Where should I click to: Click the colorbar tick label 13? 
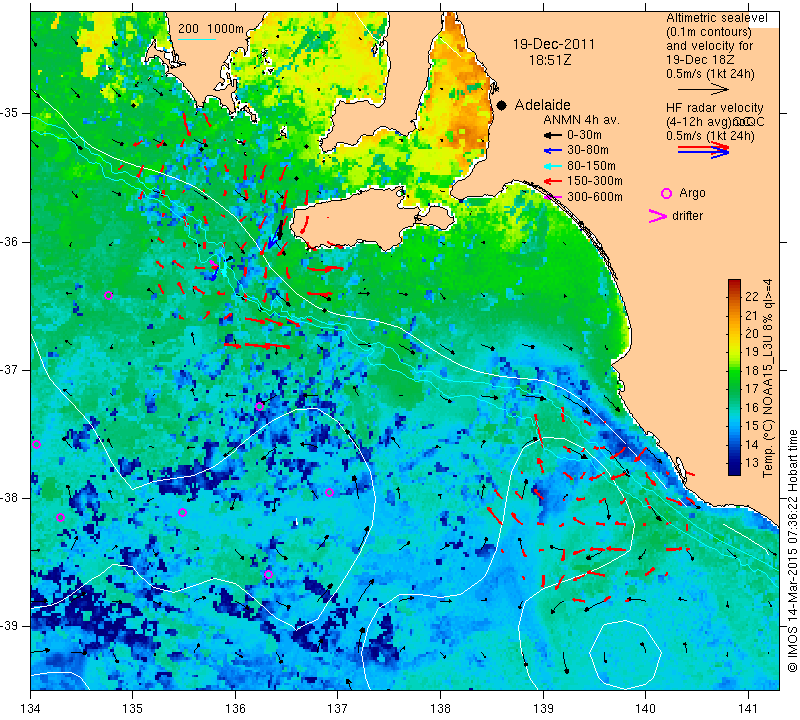pyautogui.click(x=752, y=463)
